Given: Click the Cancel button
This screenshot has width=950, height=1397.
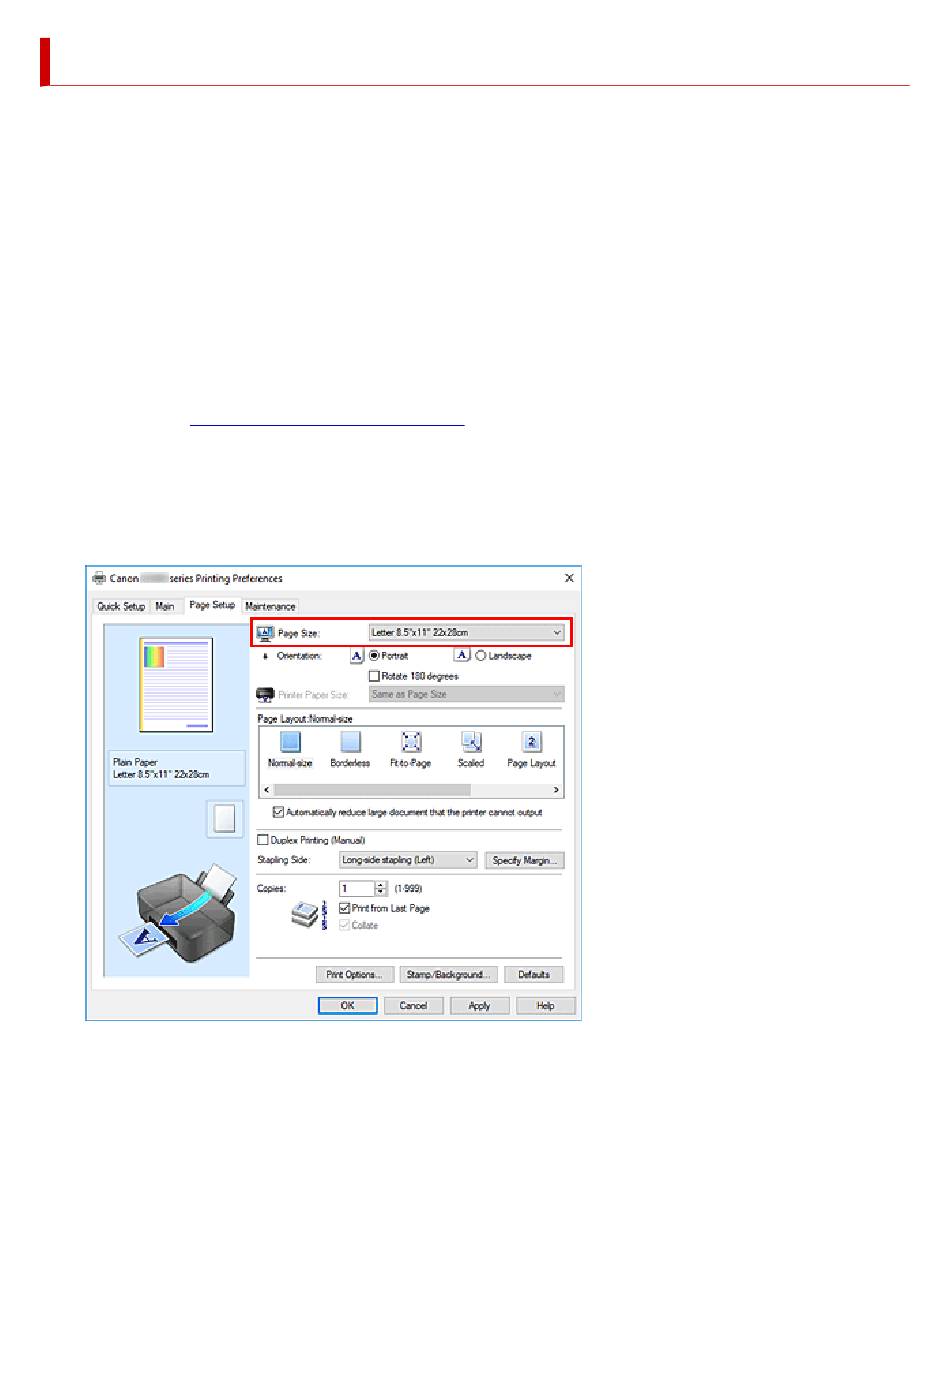Looking at the screenshot, I should (414, 1006).
